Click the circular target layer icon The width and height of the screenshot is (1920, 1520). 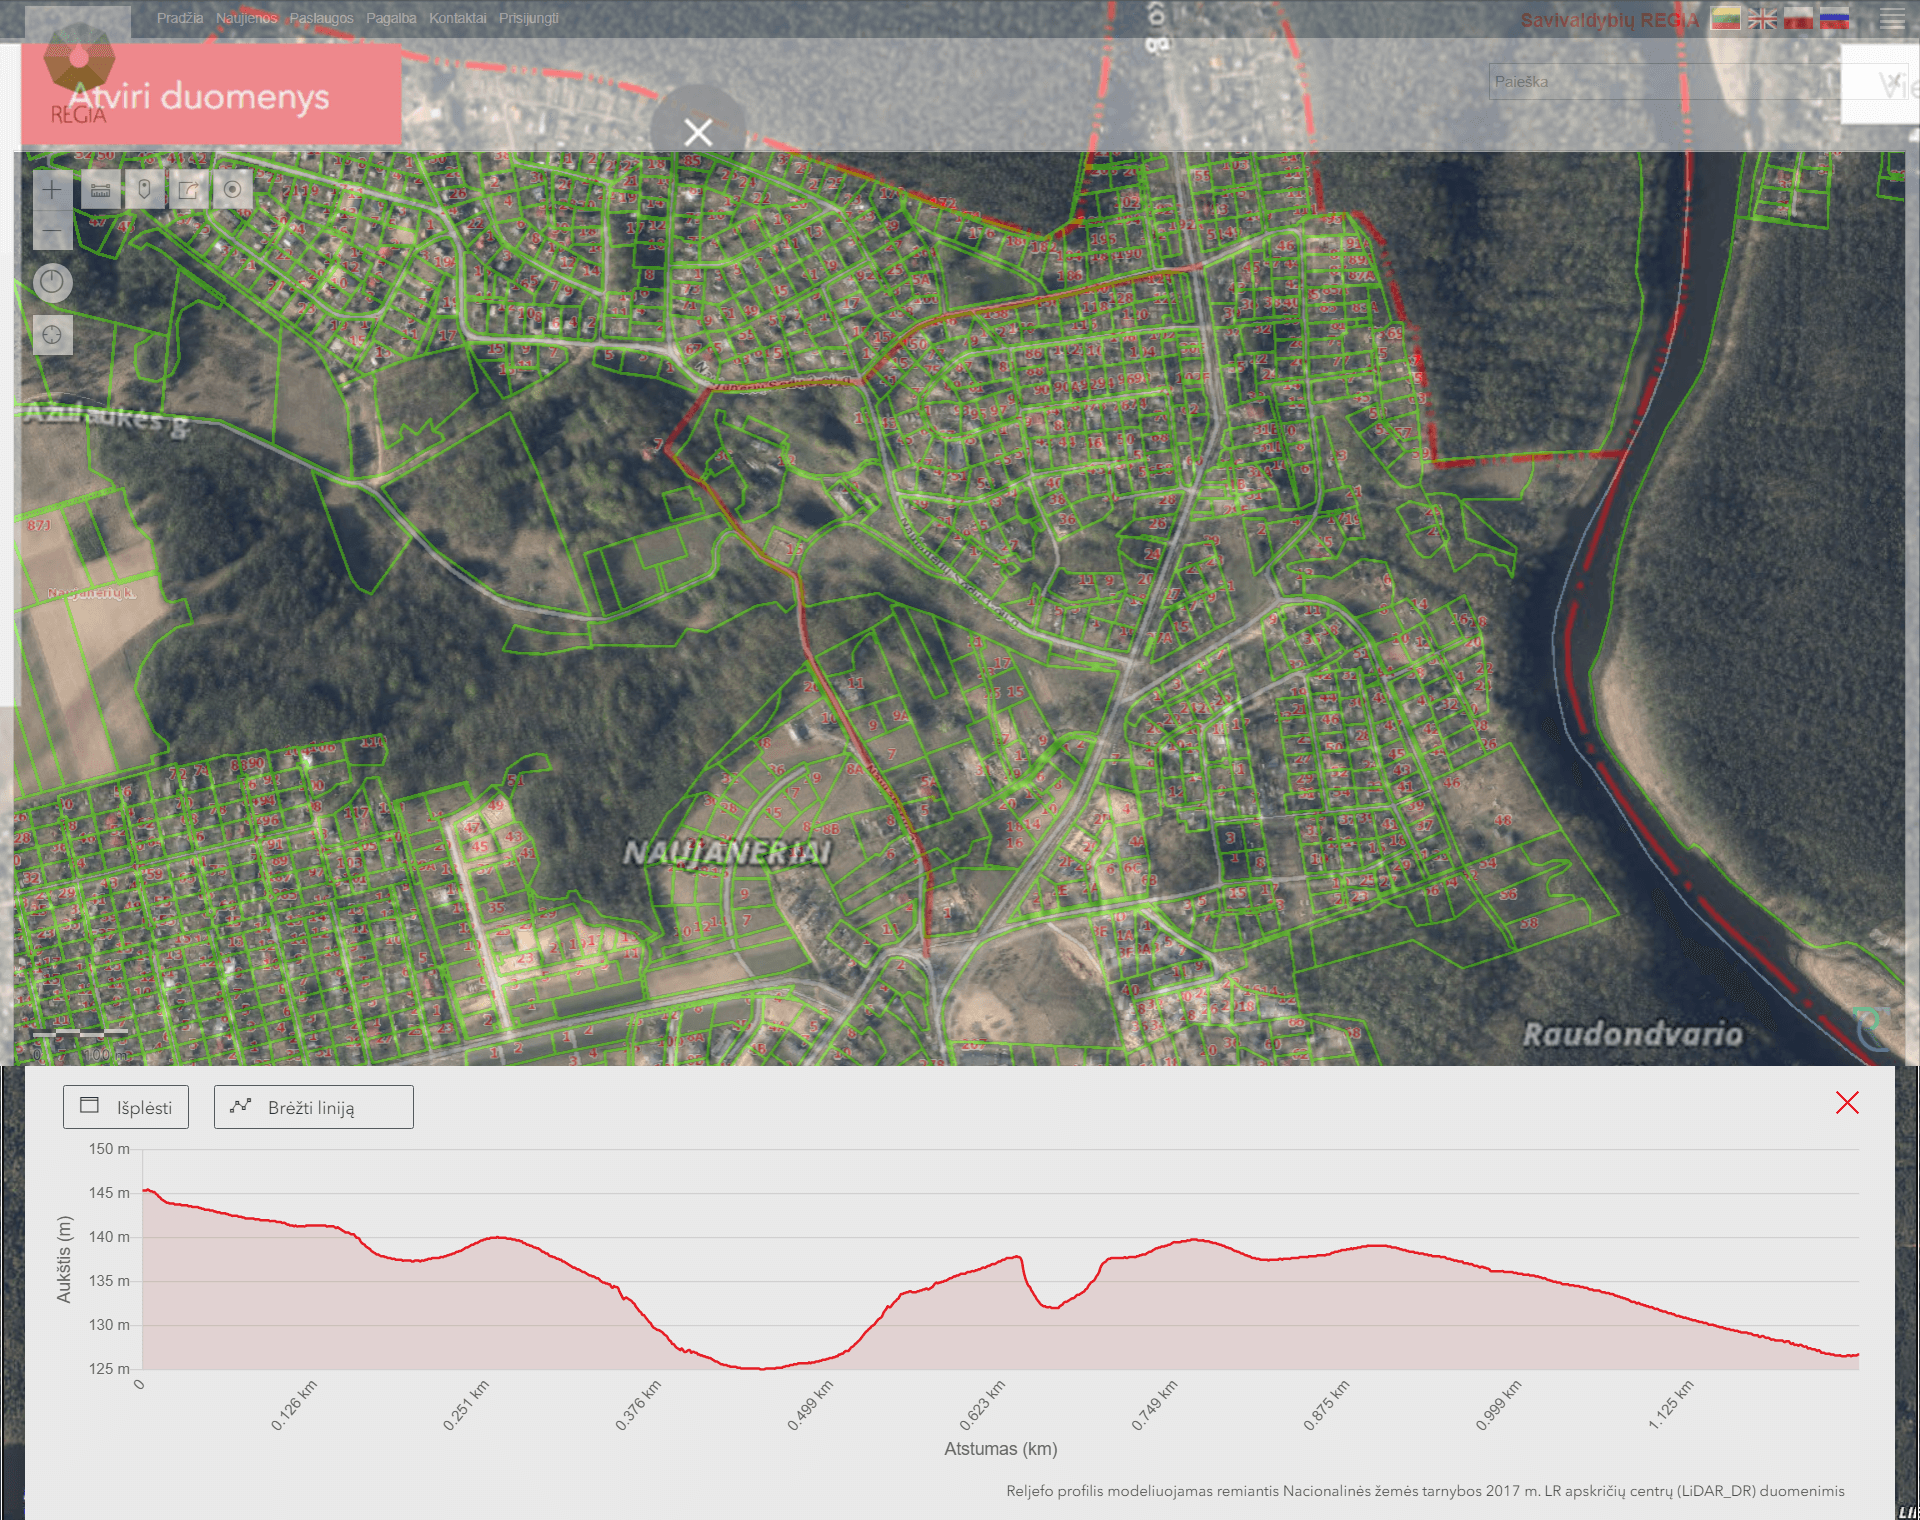coord(232,189)
